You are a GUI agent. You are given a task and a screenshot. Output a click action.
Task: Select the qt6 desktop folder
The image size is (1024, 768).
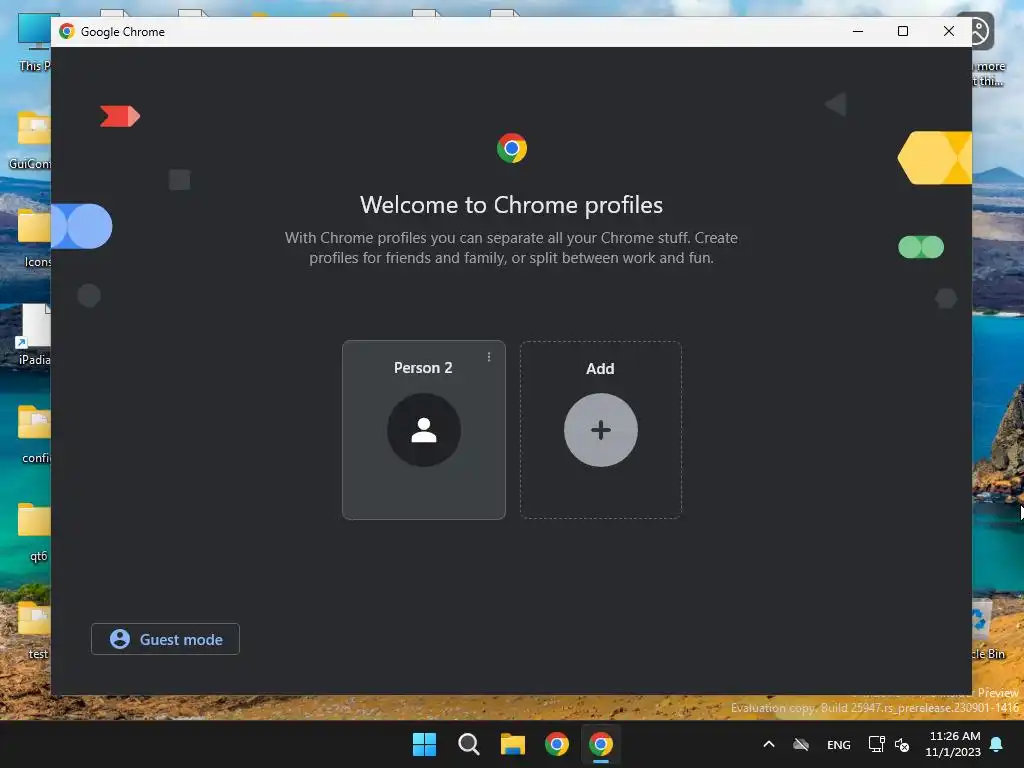[x=35, y=532]
